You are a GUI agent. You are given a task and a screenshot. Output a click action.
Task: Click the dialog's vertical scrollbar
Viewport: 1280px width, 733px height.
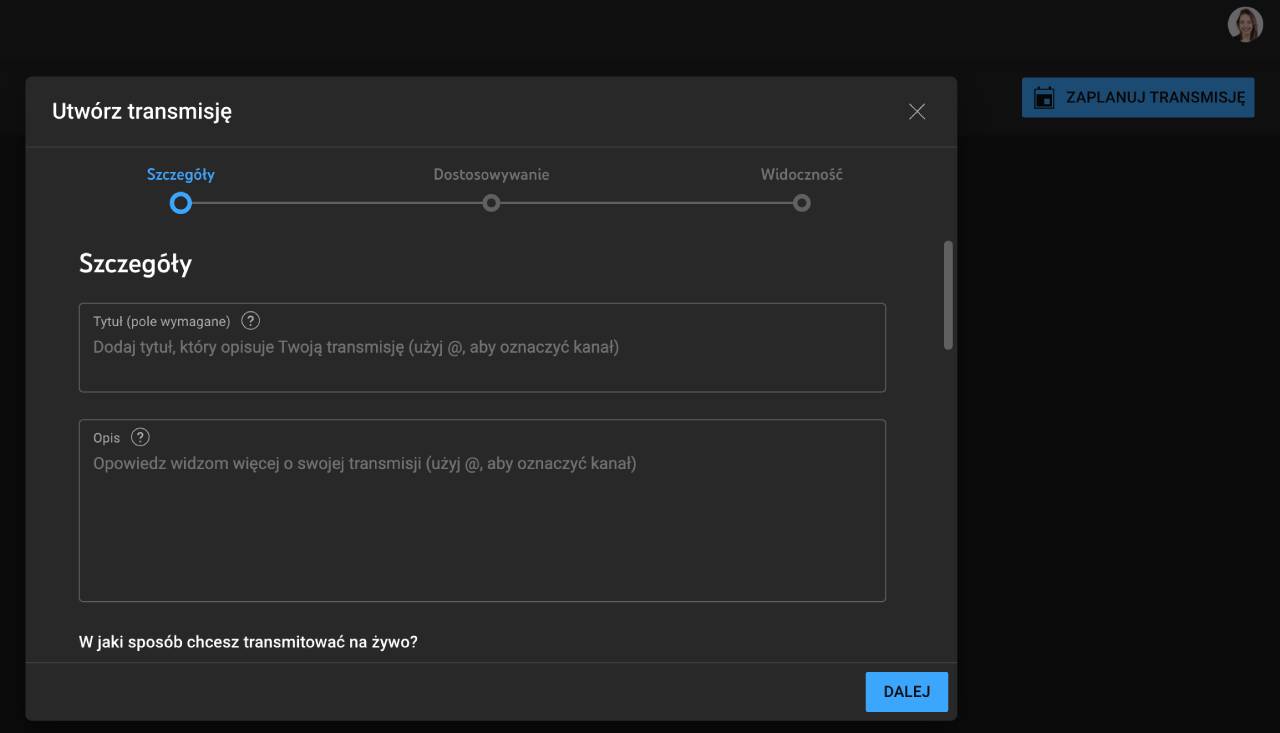click(948, 295)
